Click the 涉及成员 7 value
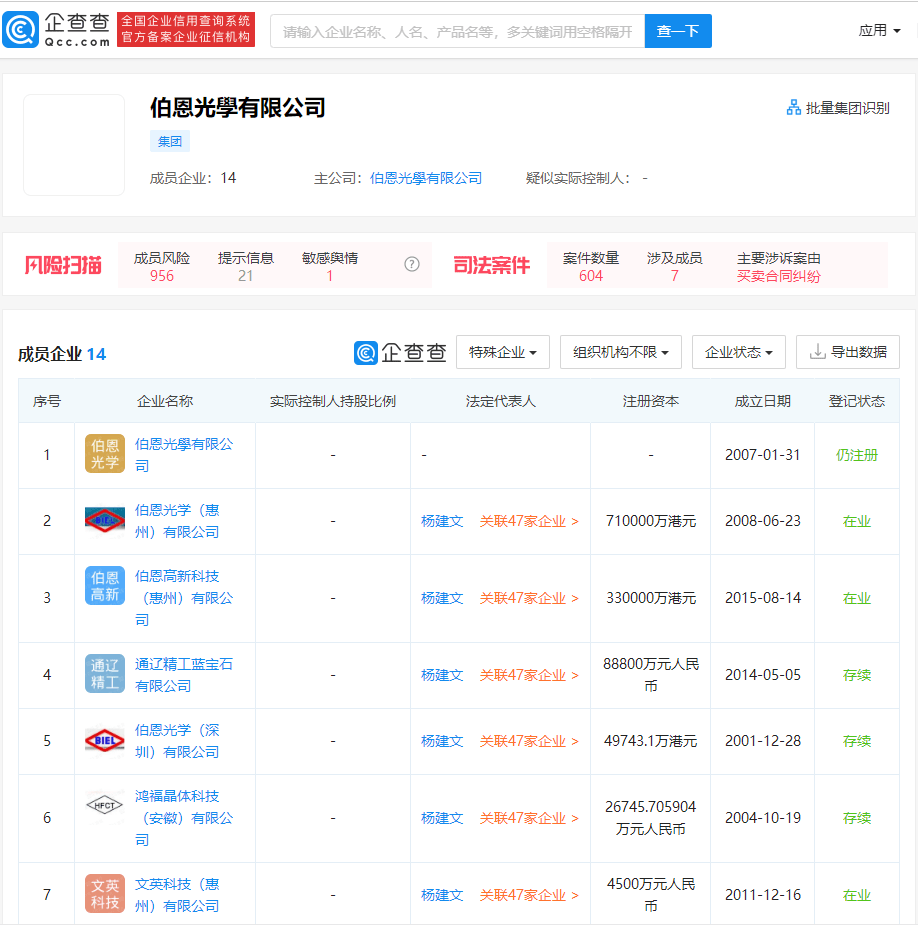 click(674, 276)
